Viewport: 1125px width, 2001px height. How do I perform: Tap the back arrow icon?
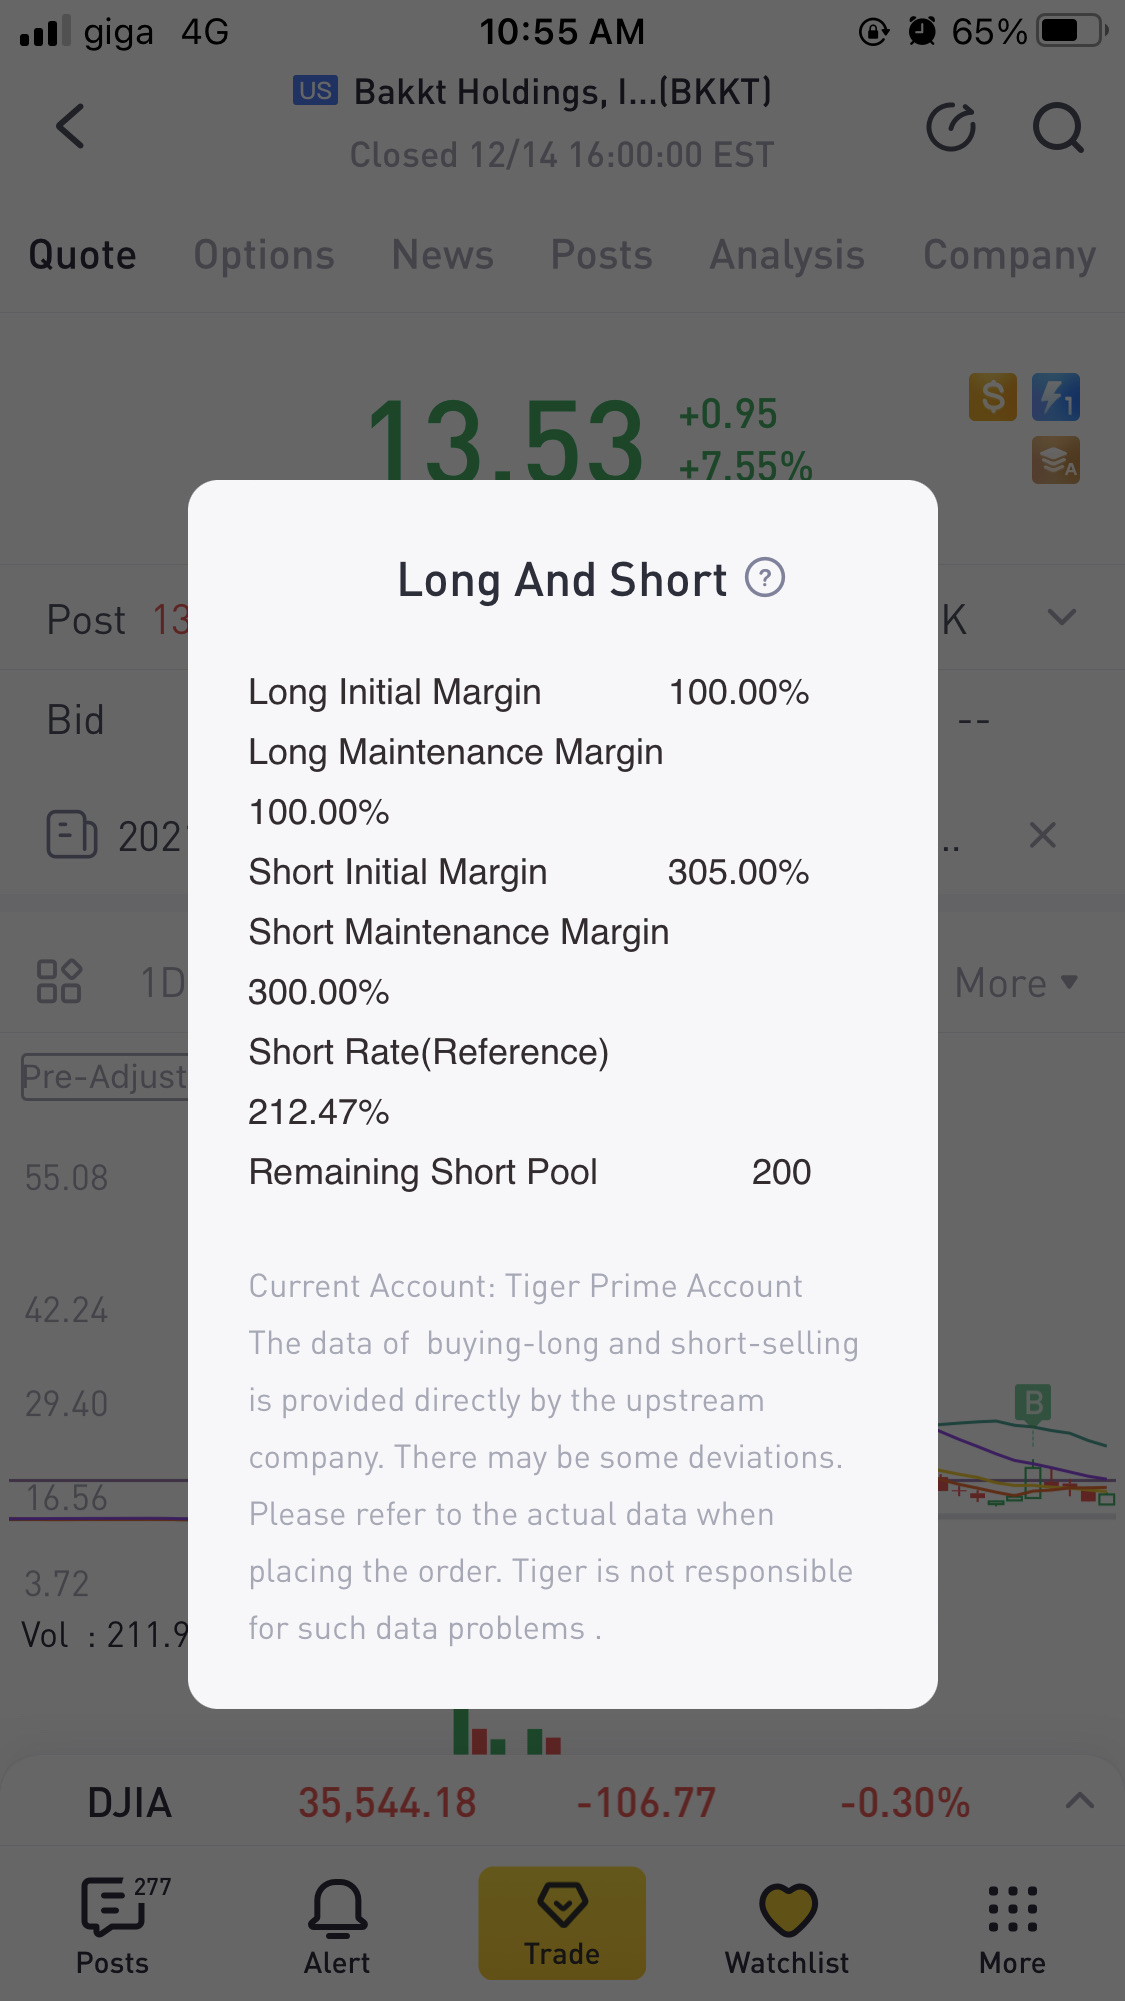coord(70,126)
